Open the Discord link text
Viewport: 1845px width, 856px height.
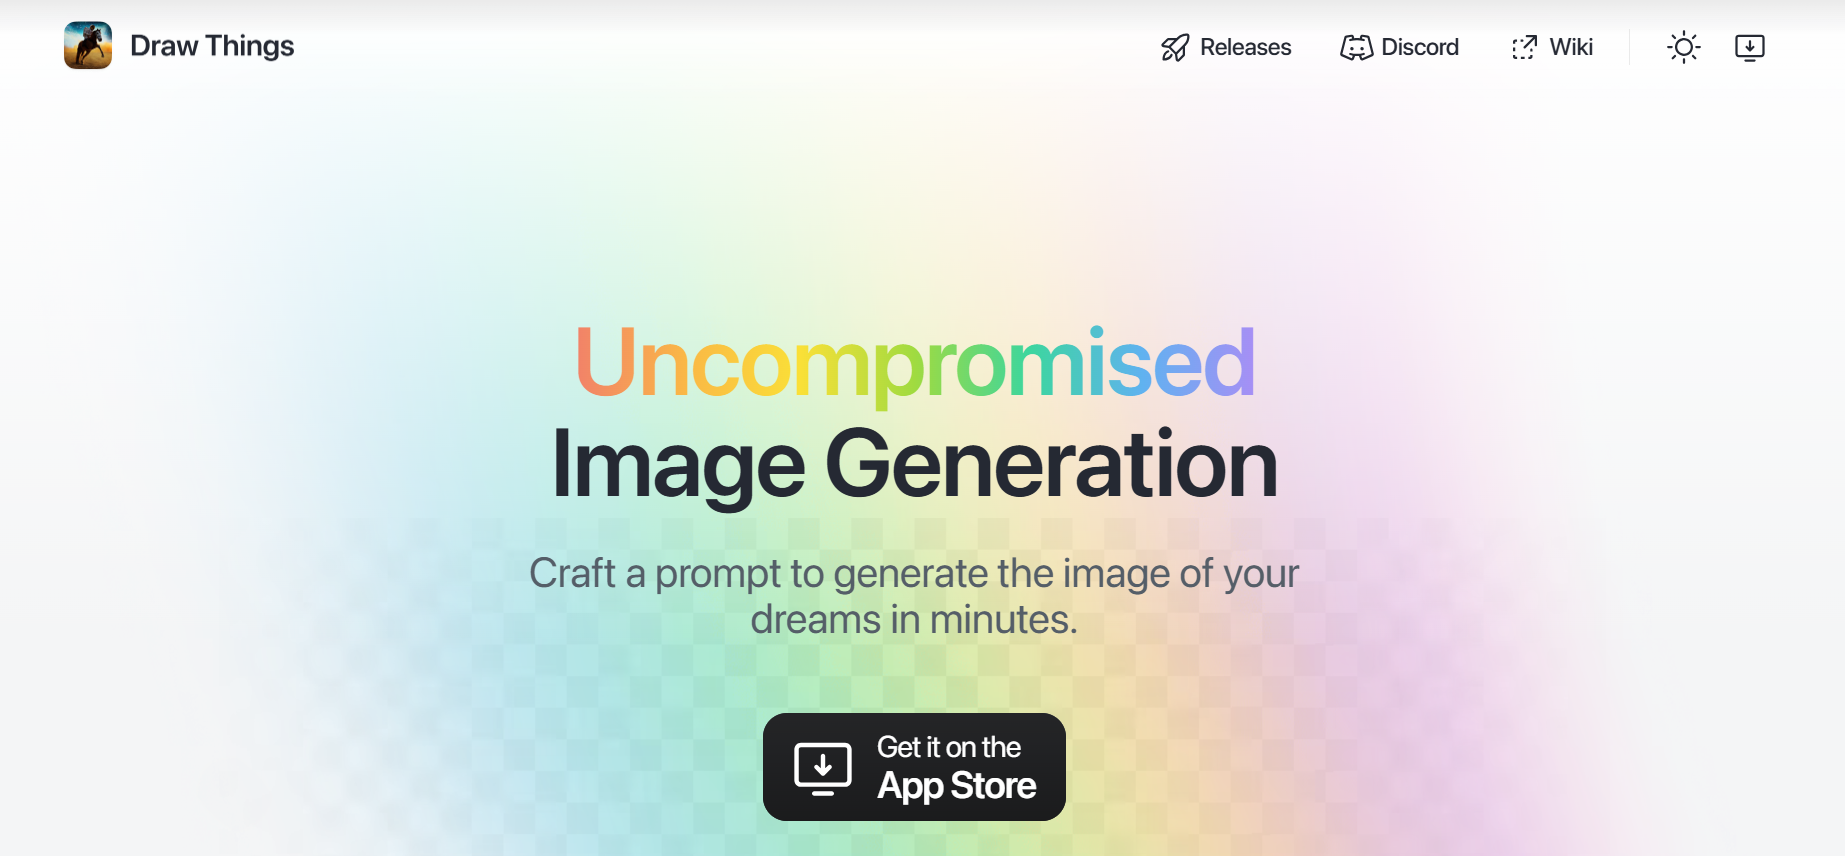click(x=1419, y=47)
